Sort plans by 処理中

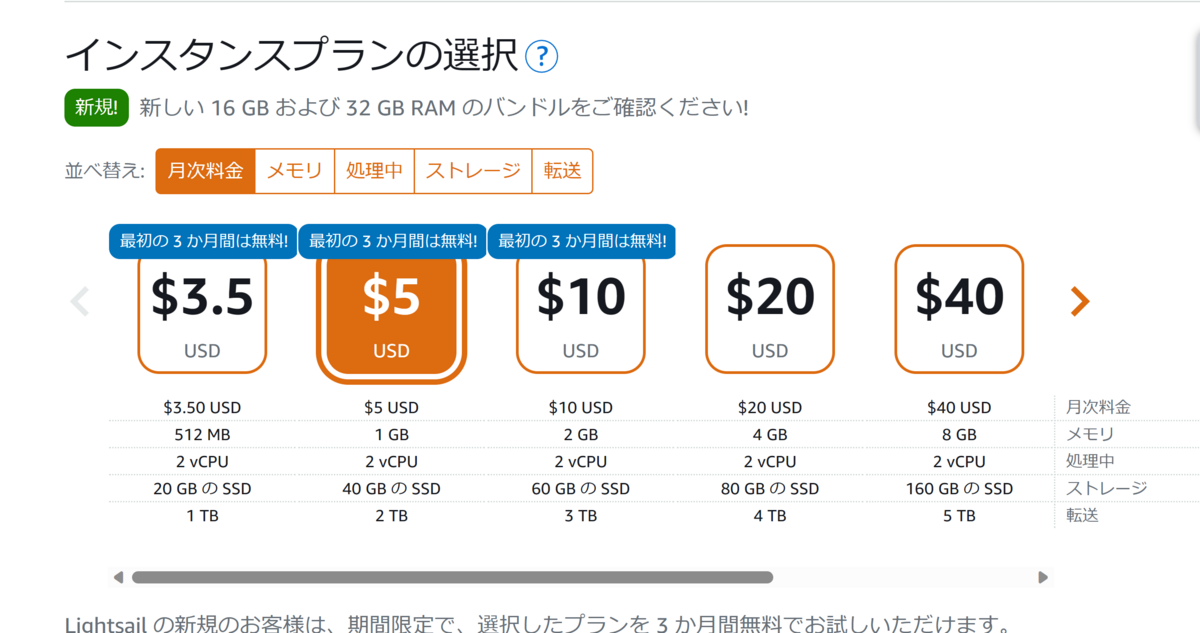coord(374,171)
